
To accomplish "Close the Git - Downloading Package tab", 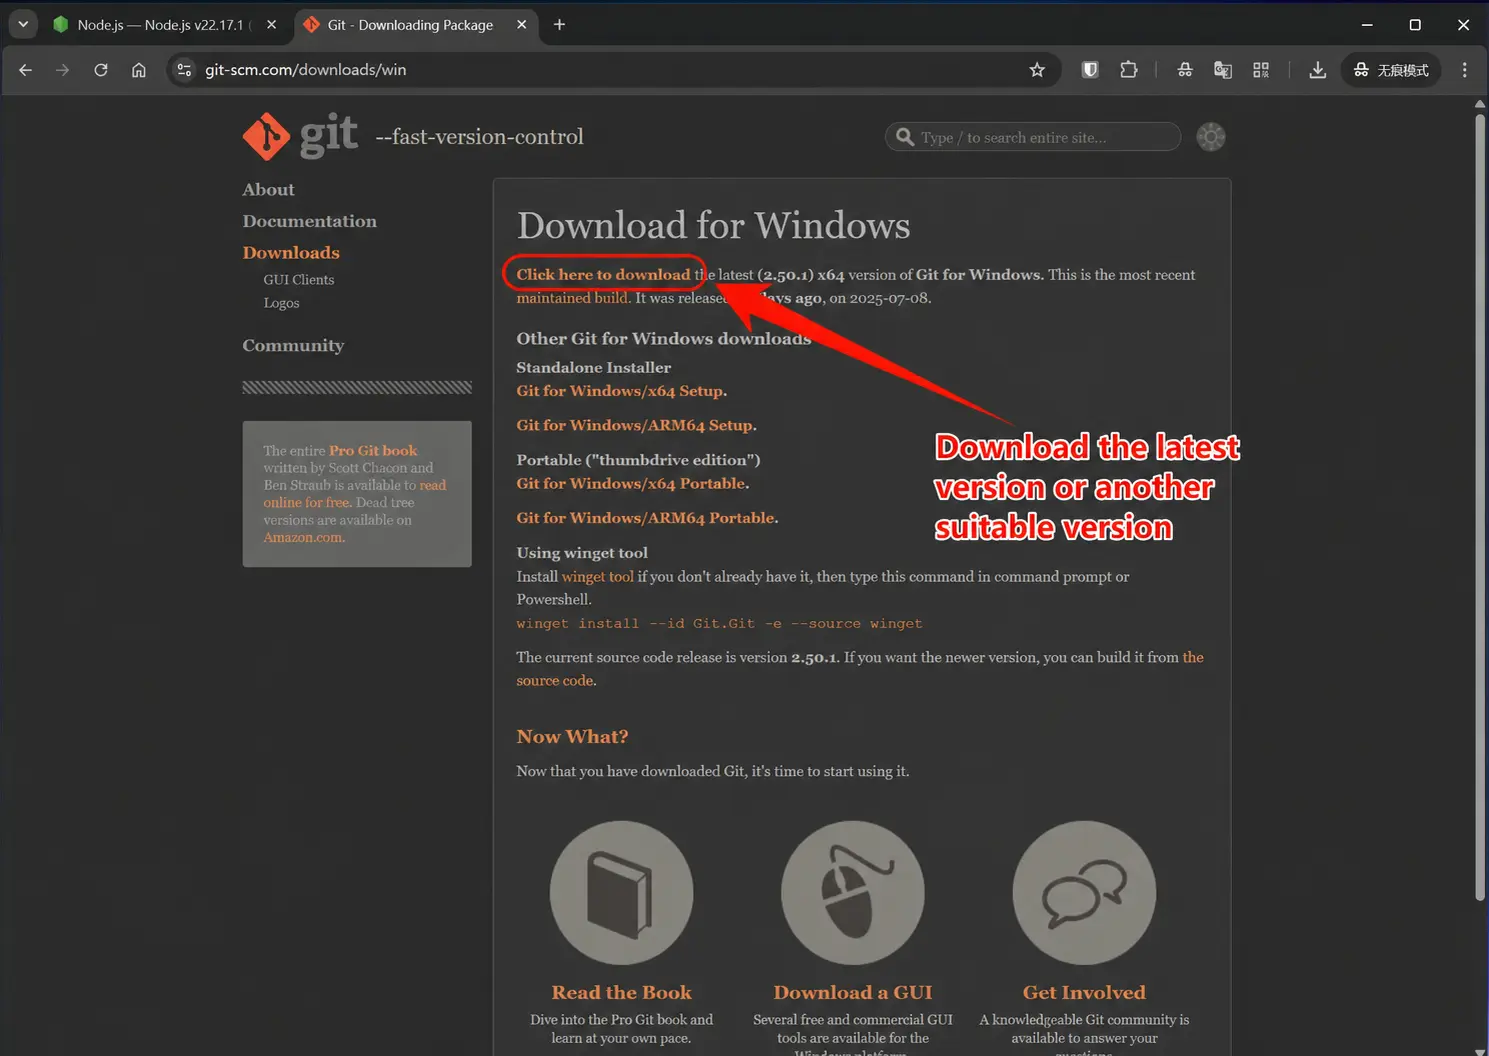I will click(521, 25).
